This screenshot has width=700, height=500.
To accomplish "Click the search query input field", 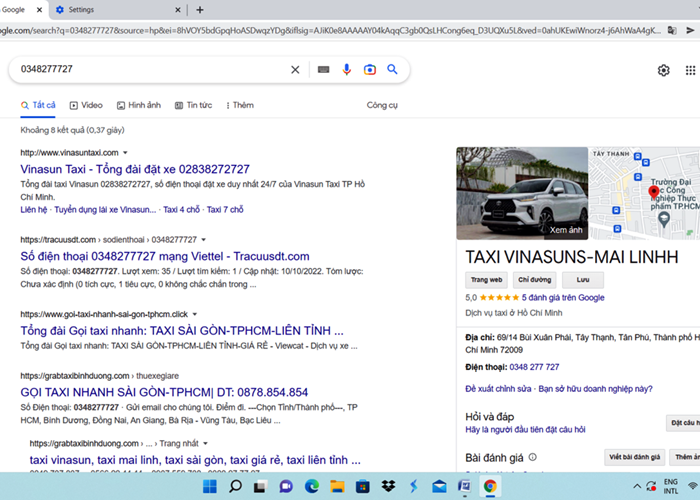I will point(152,69).
